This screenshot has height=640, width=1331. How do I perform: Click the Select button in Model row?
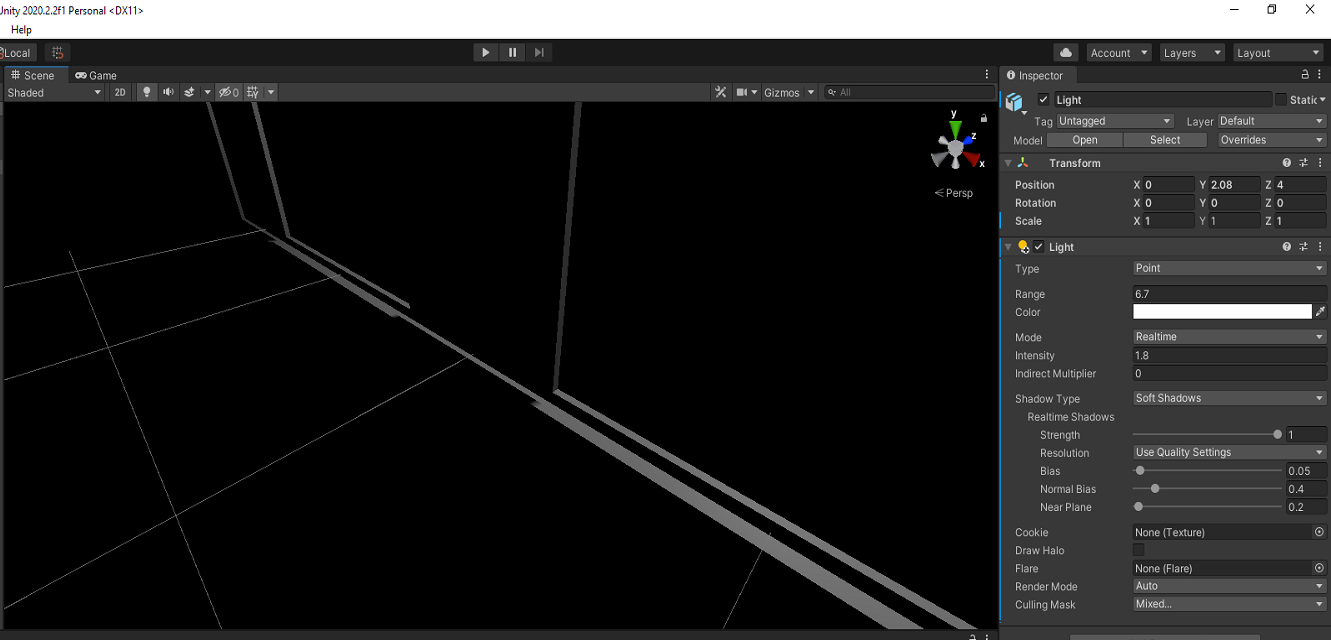(1164, 139)
